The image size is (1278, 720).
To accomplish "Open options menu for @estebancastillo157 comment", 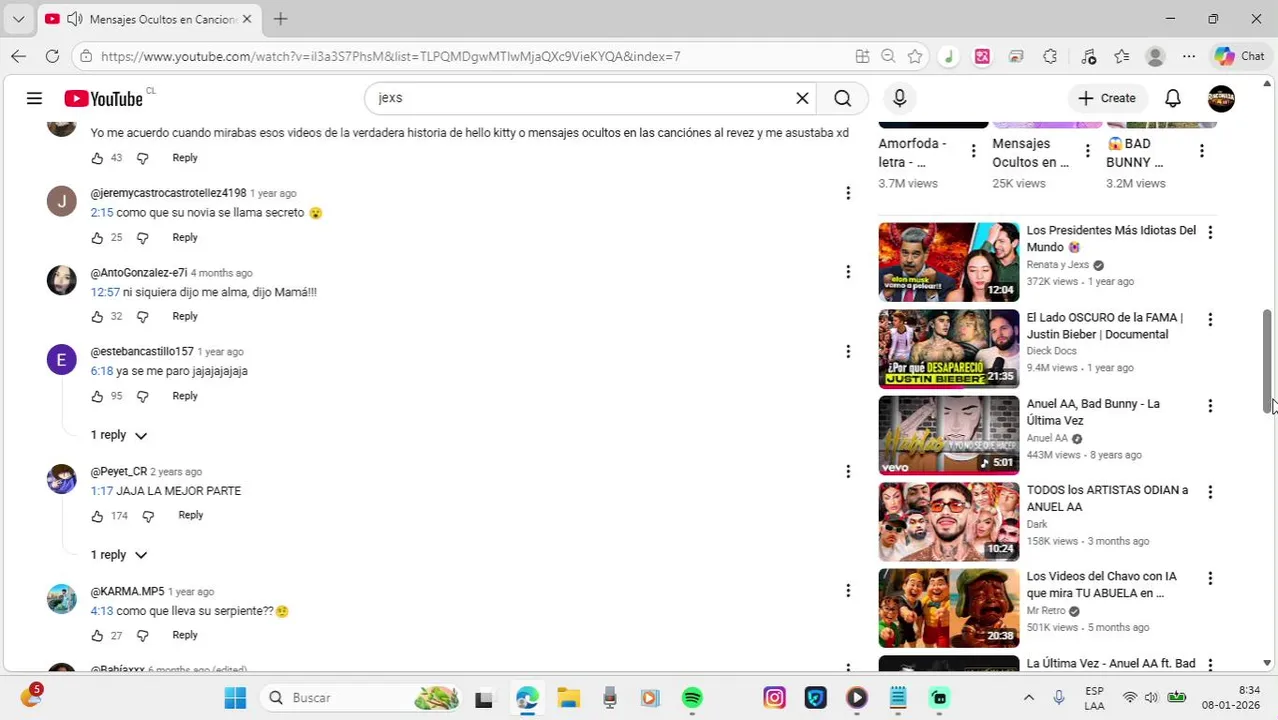I will (848, 352).
